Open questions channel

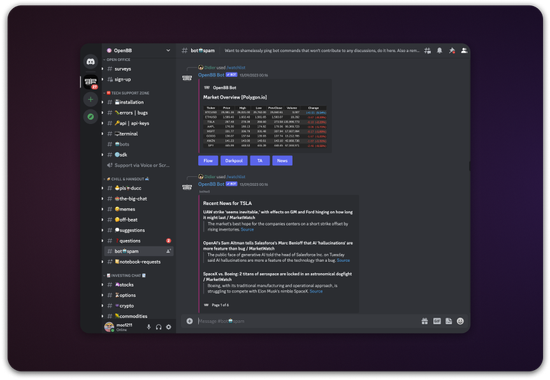pyautogui.click(x=139, y=241)
